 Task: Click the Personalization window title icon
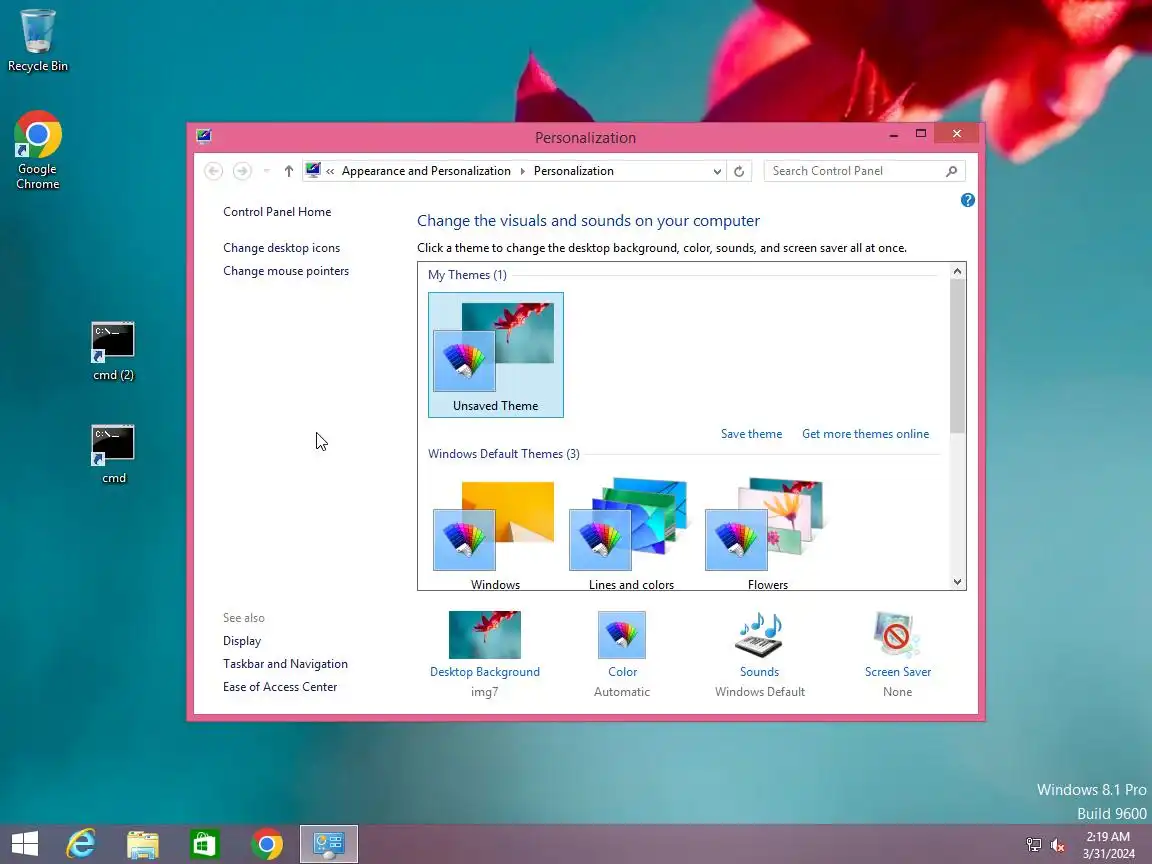click(x=204, y=136)
